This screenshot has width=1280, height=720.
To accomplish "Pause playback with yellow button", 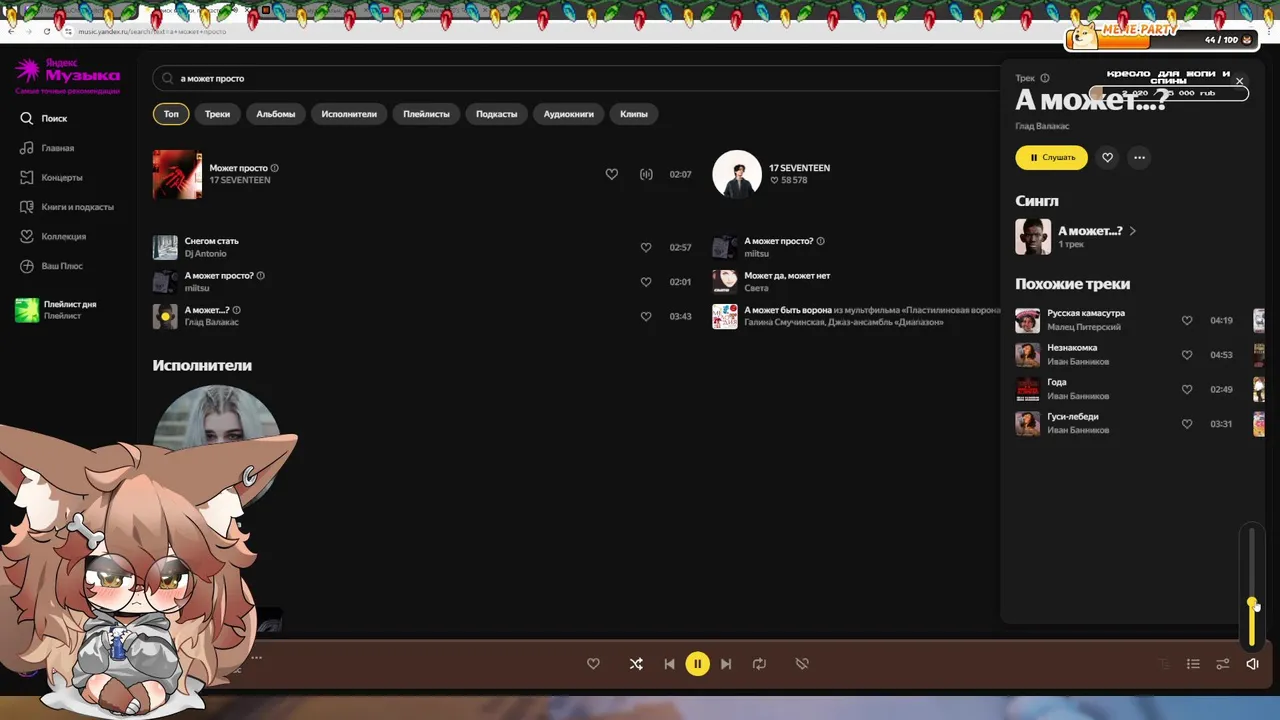I will (x=698, y=664).
